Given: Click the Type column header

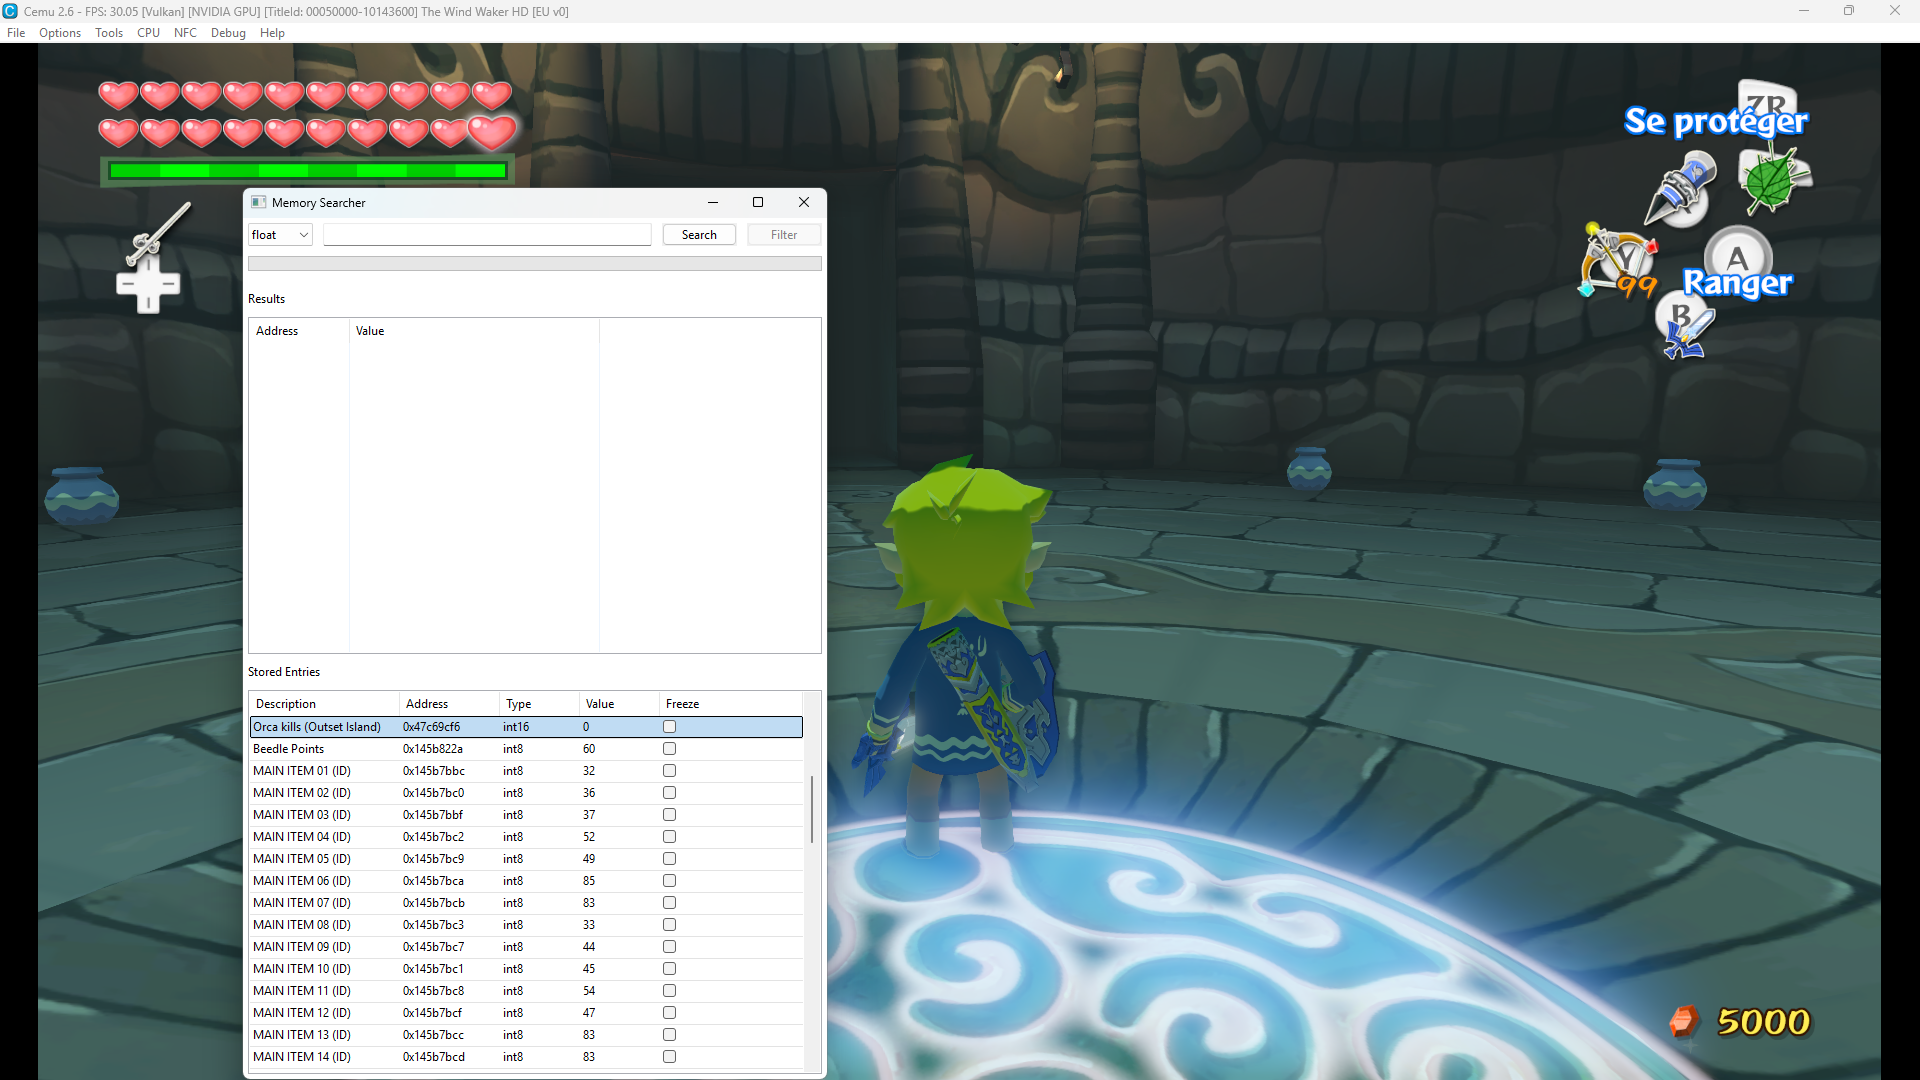Looking at the screenshot, I should [x=539, y=704].
